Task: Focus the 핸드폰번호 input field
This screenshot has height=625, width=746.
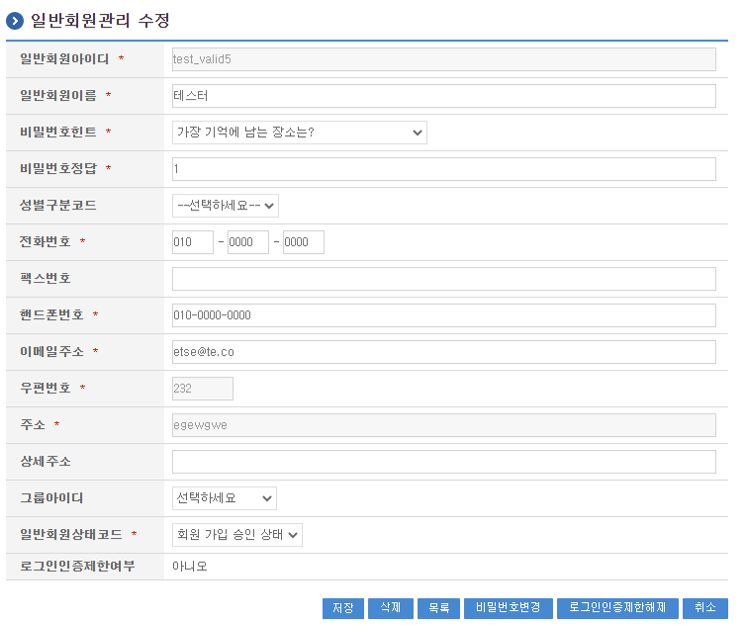Action: click(x=444, y=315)
